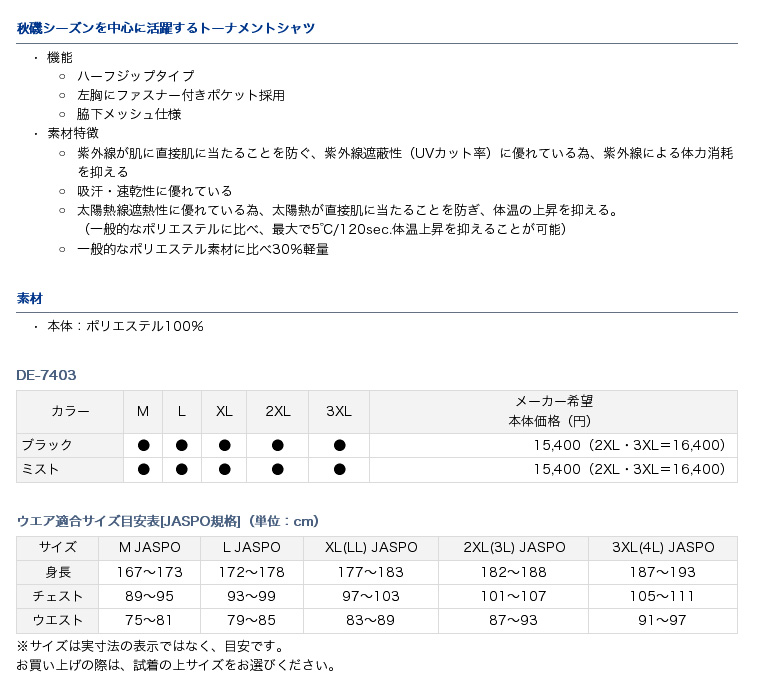
Task: Click the 'M JASPO' column header
Action: tap(150, 548)
